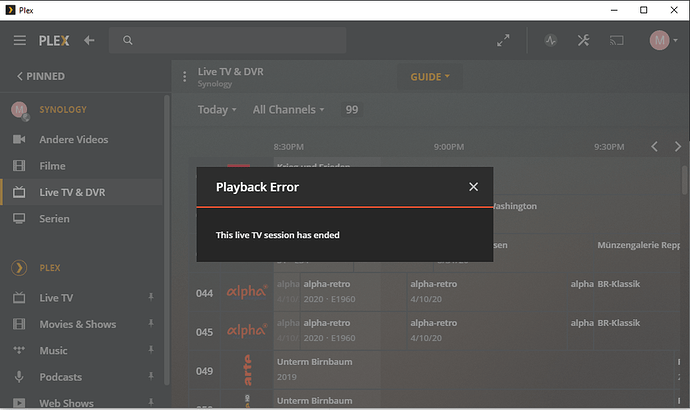690x410 pixels.
Task: Click the 99 channel count badge
Action: pos(352,110)
